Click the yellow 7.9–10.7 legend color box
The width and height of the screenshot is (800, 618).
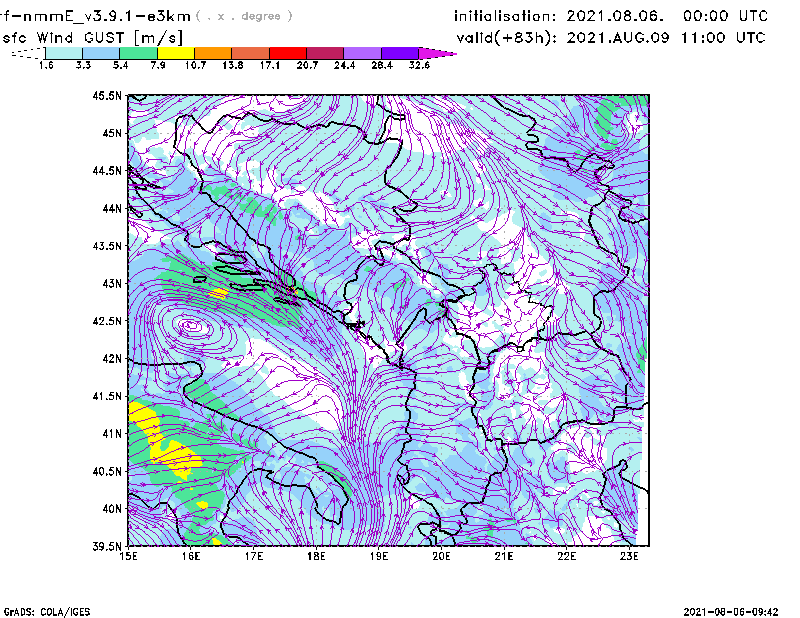click(x=176, y=53)
